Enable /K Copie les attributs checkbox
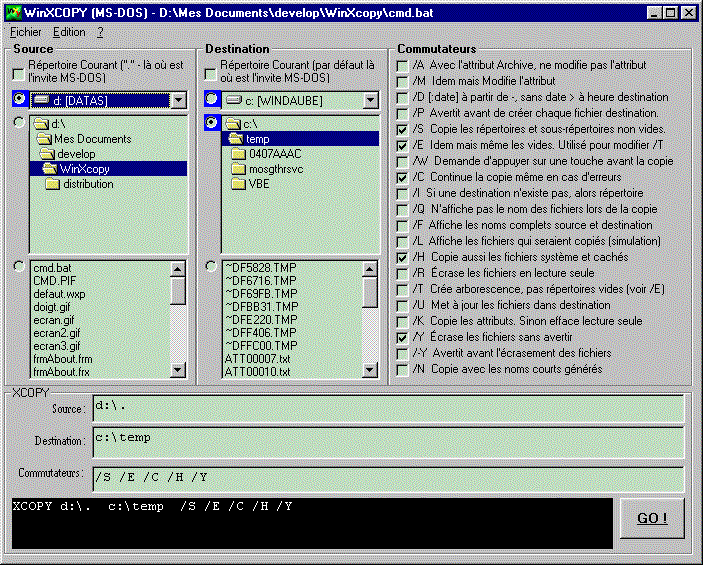This screenshot has height=565, width=703. tap(402, 322)
